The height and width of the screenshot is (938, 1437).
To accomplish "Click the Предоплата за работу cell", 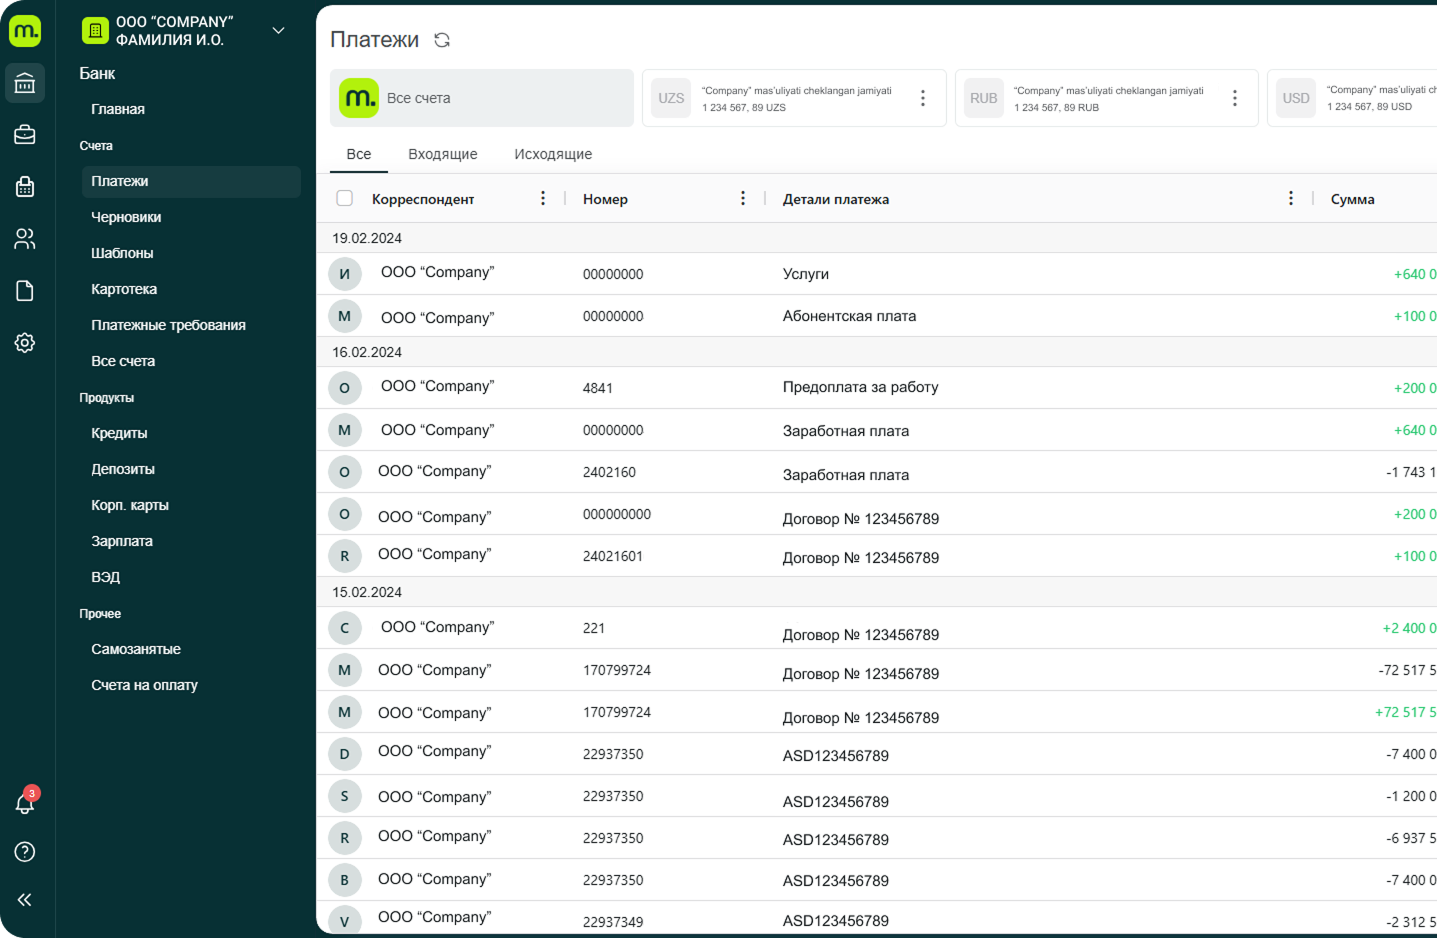I will 860,387.
